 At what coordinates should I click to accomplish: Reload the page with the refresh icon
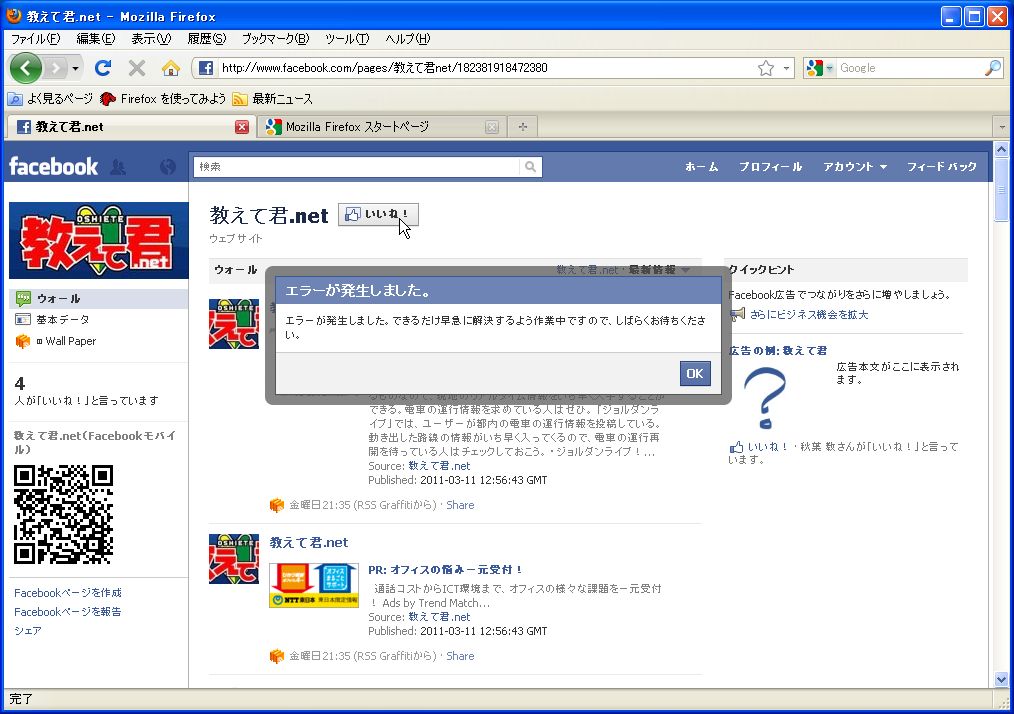tap(103, 68)
